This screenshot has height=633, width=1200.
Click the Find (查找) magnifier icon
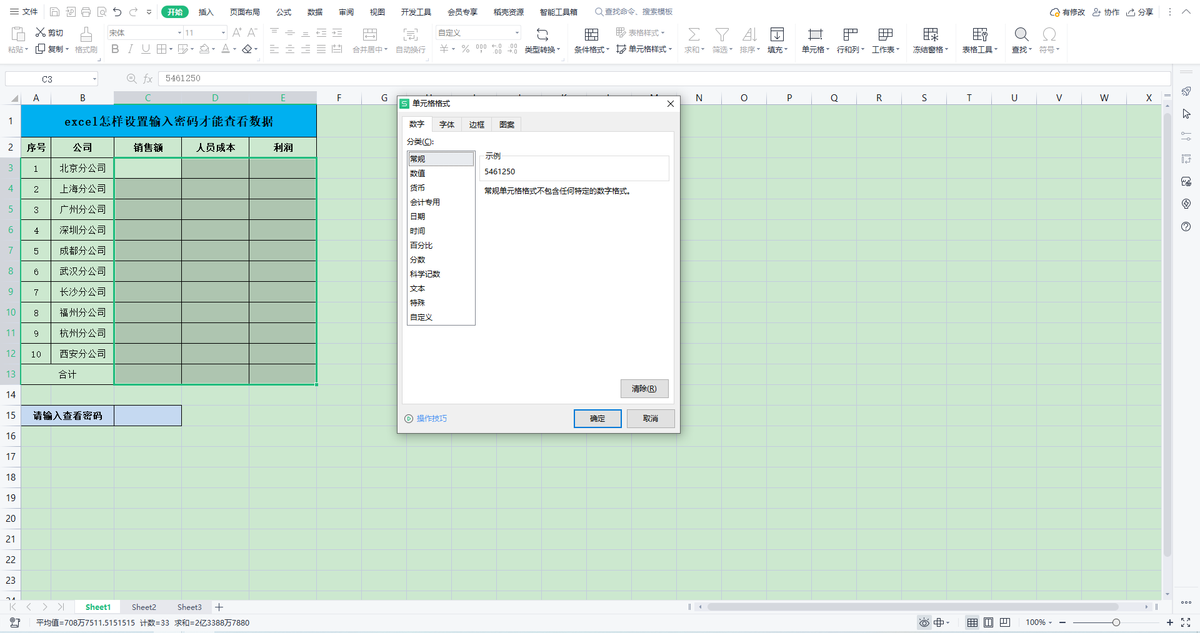pyautogui.click(x=1021, y=34)
